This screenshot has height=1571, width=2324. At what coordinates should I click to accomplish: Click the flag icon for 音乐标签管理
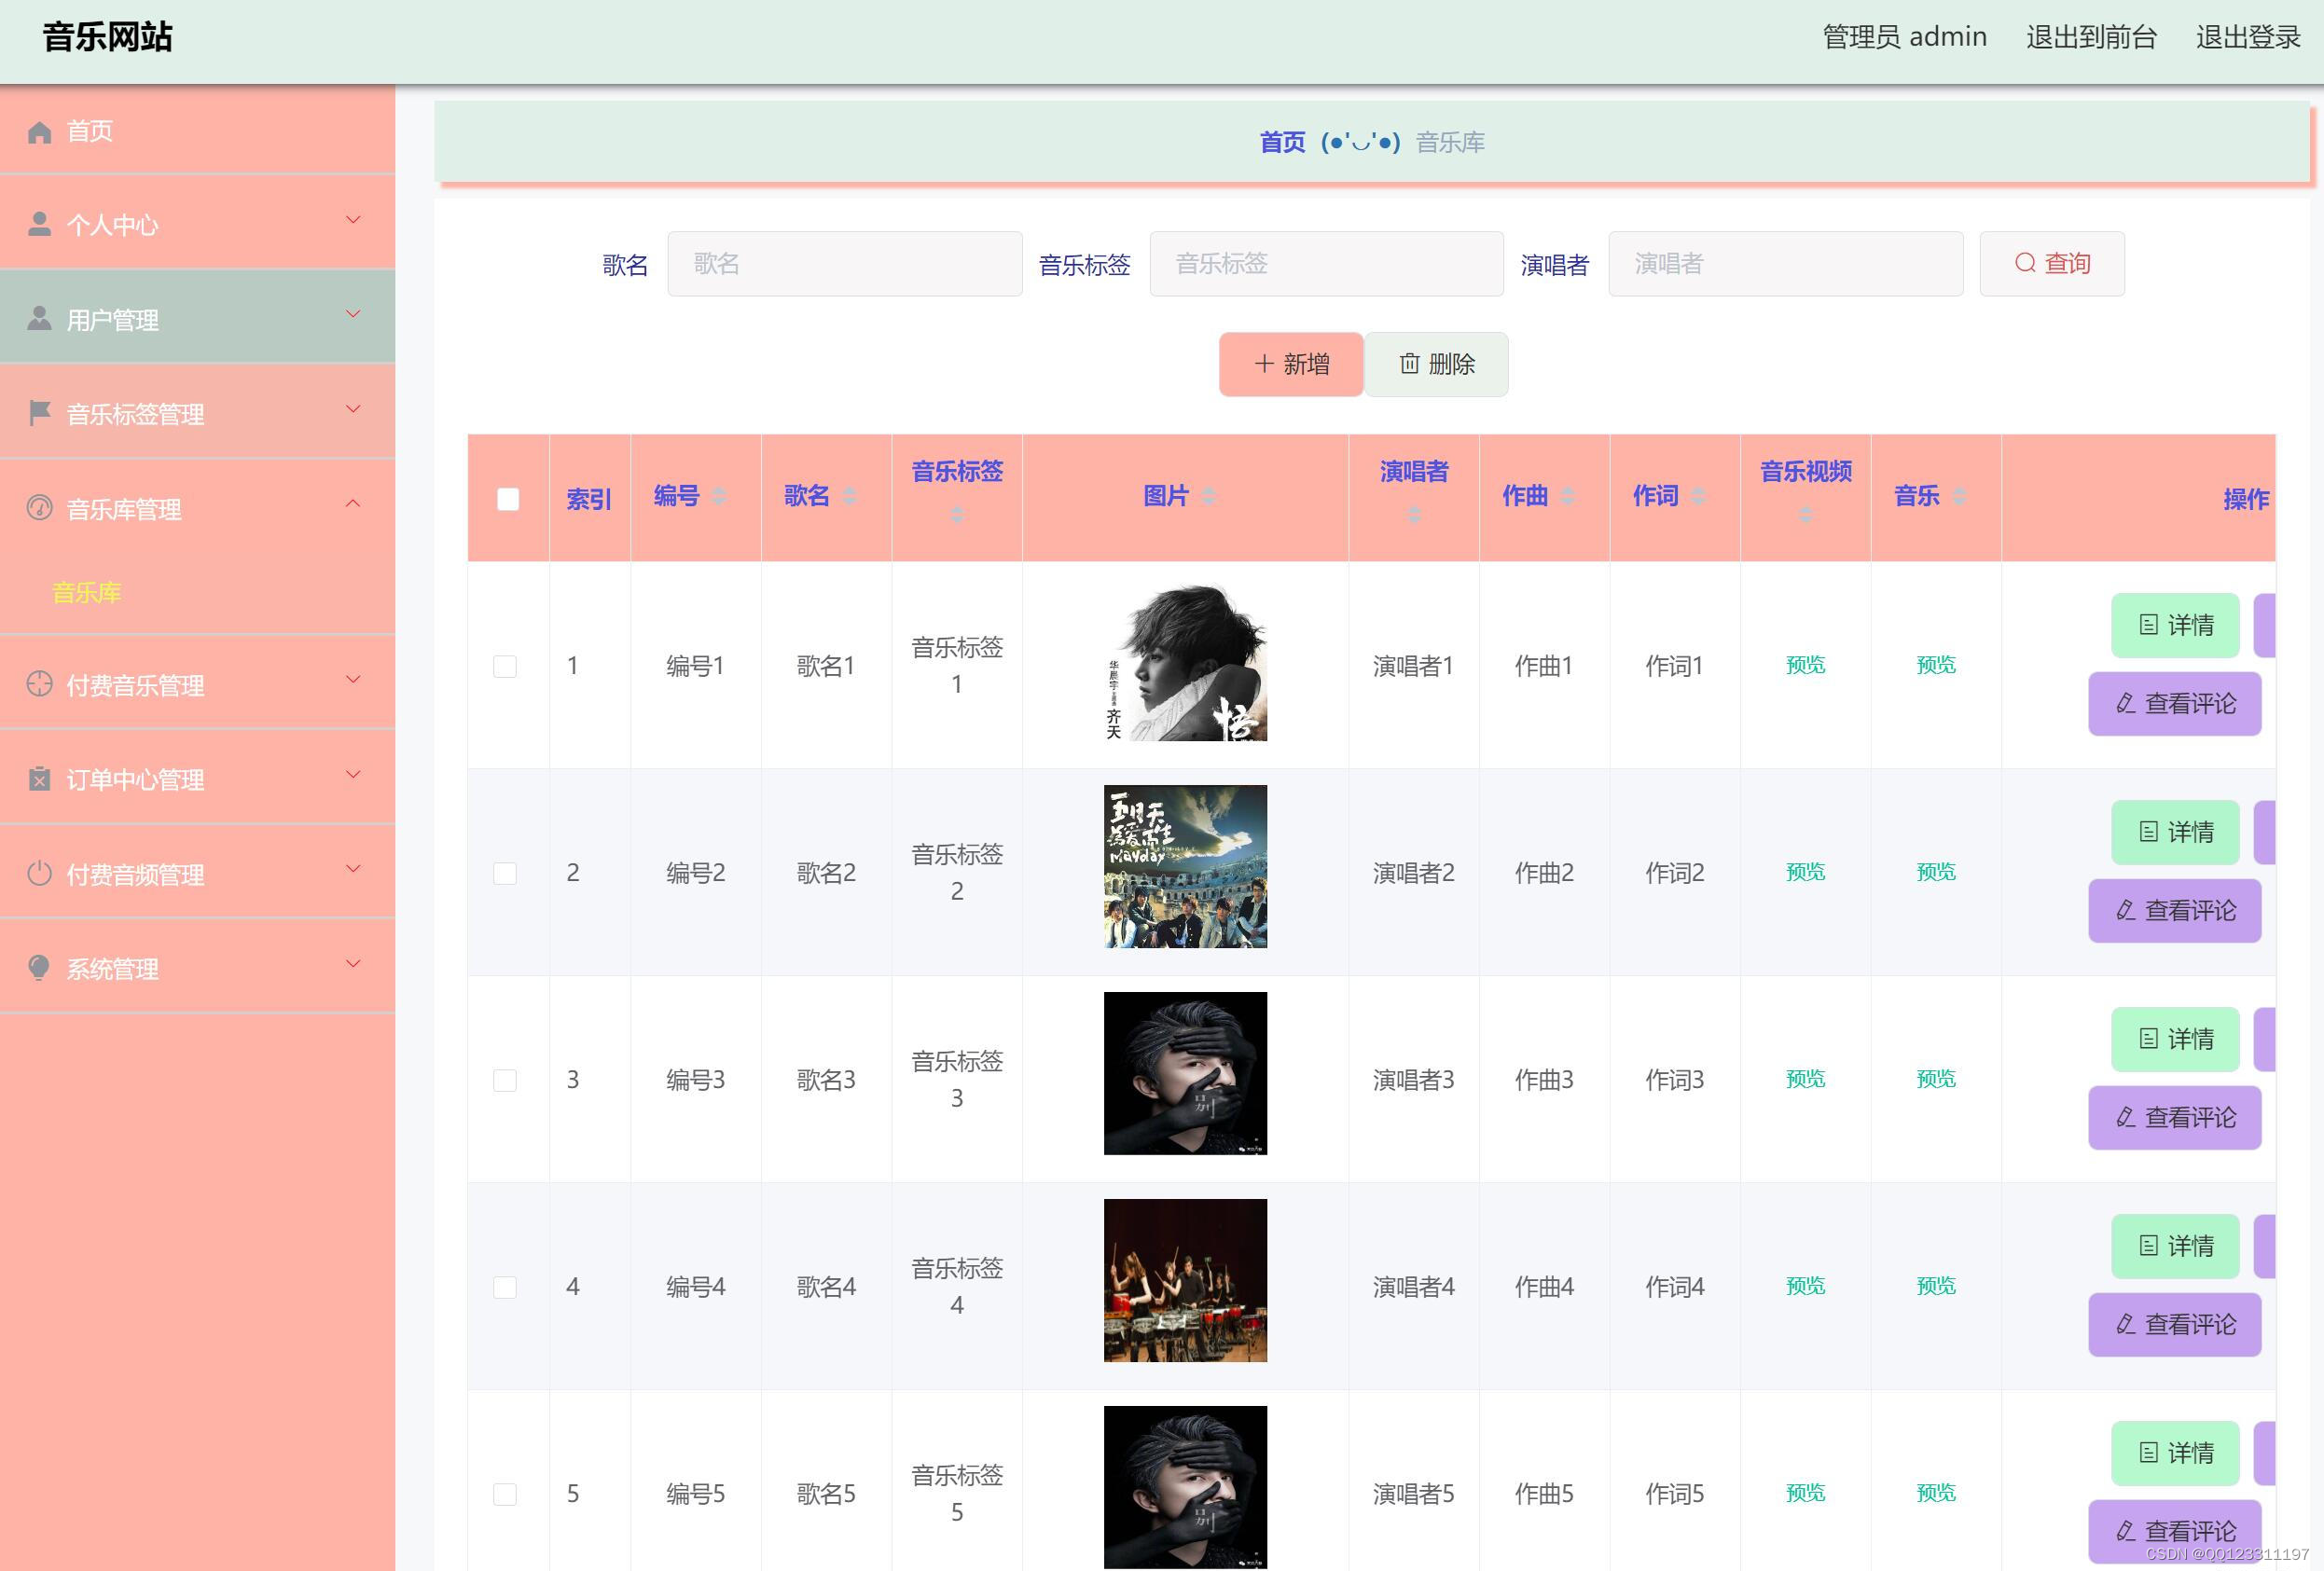(x=39, y=413)
